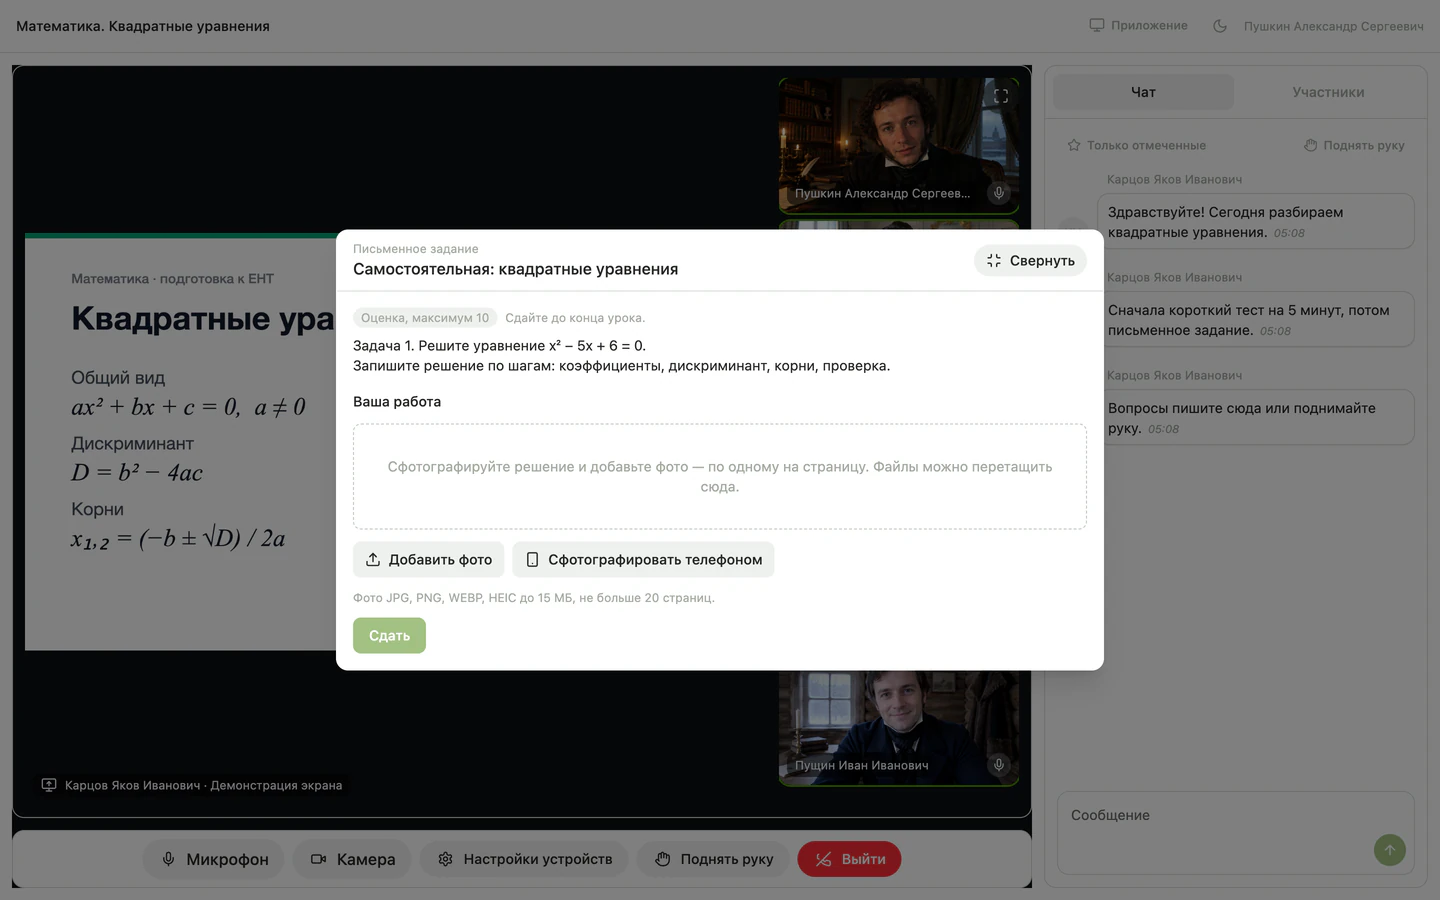Viewport: 1440px width, 900px height.
Task: Open the Приложение link in header
Action: 1138,26
